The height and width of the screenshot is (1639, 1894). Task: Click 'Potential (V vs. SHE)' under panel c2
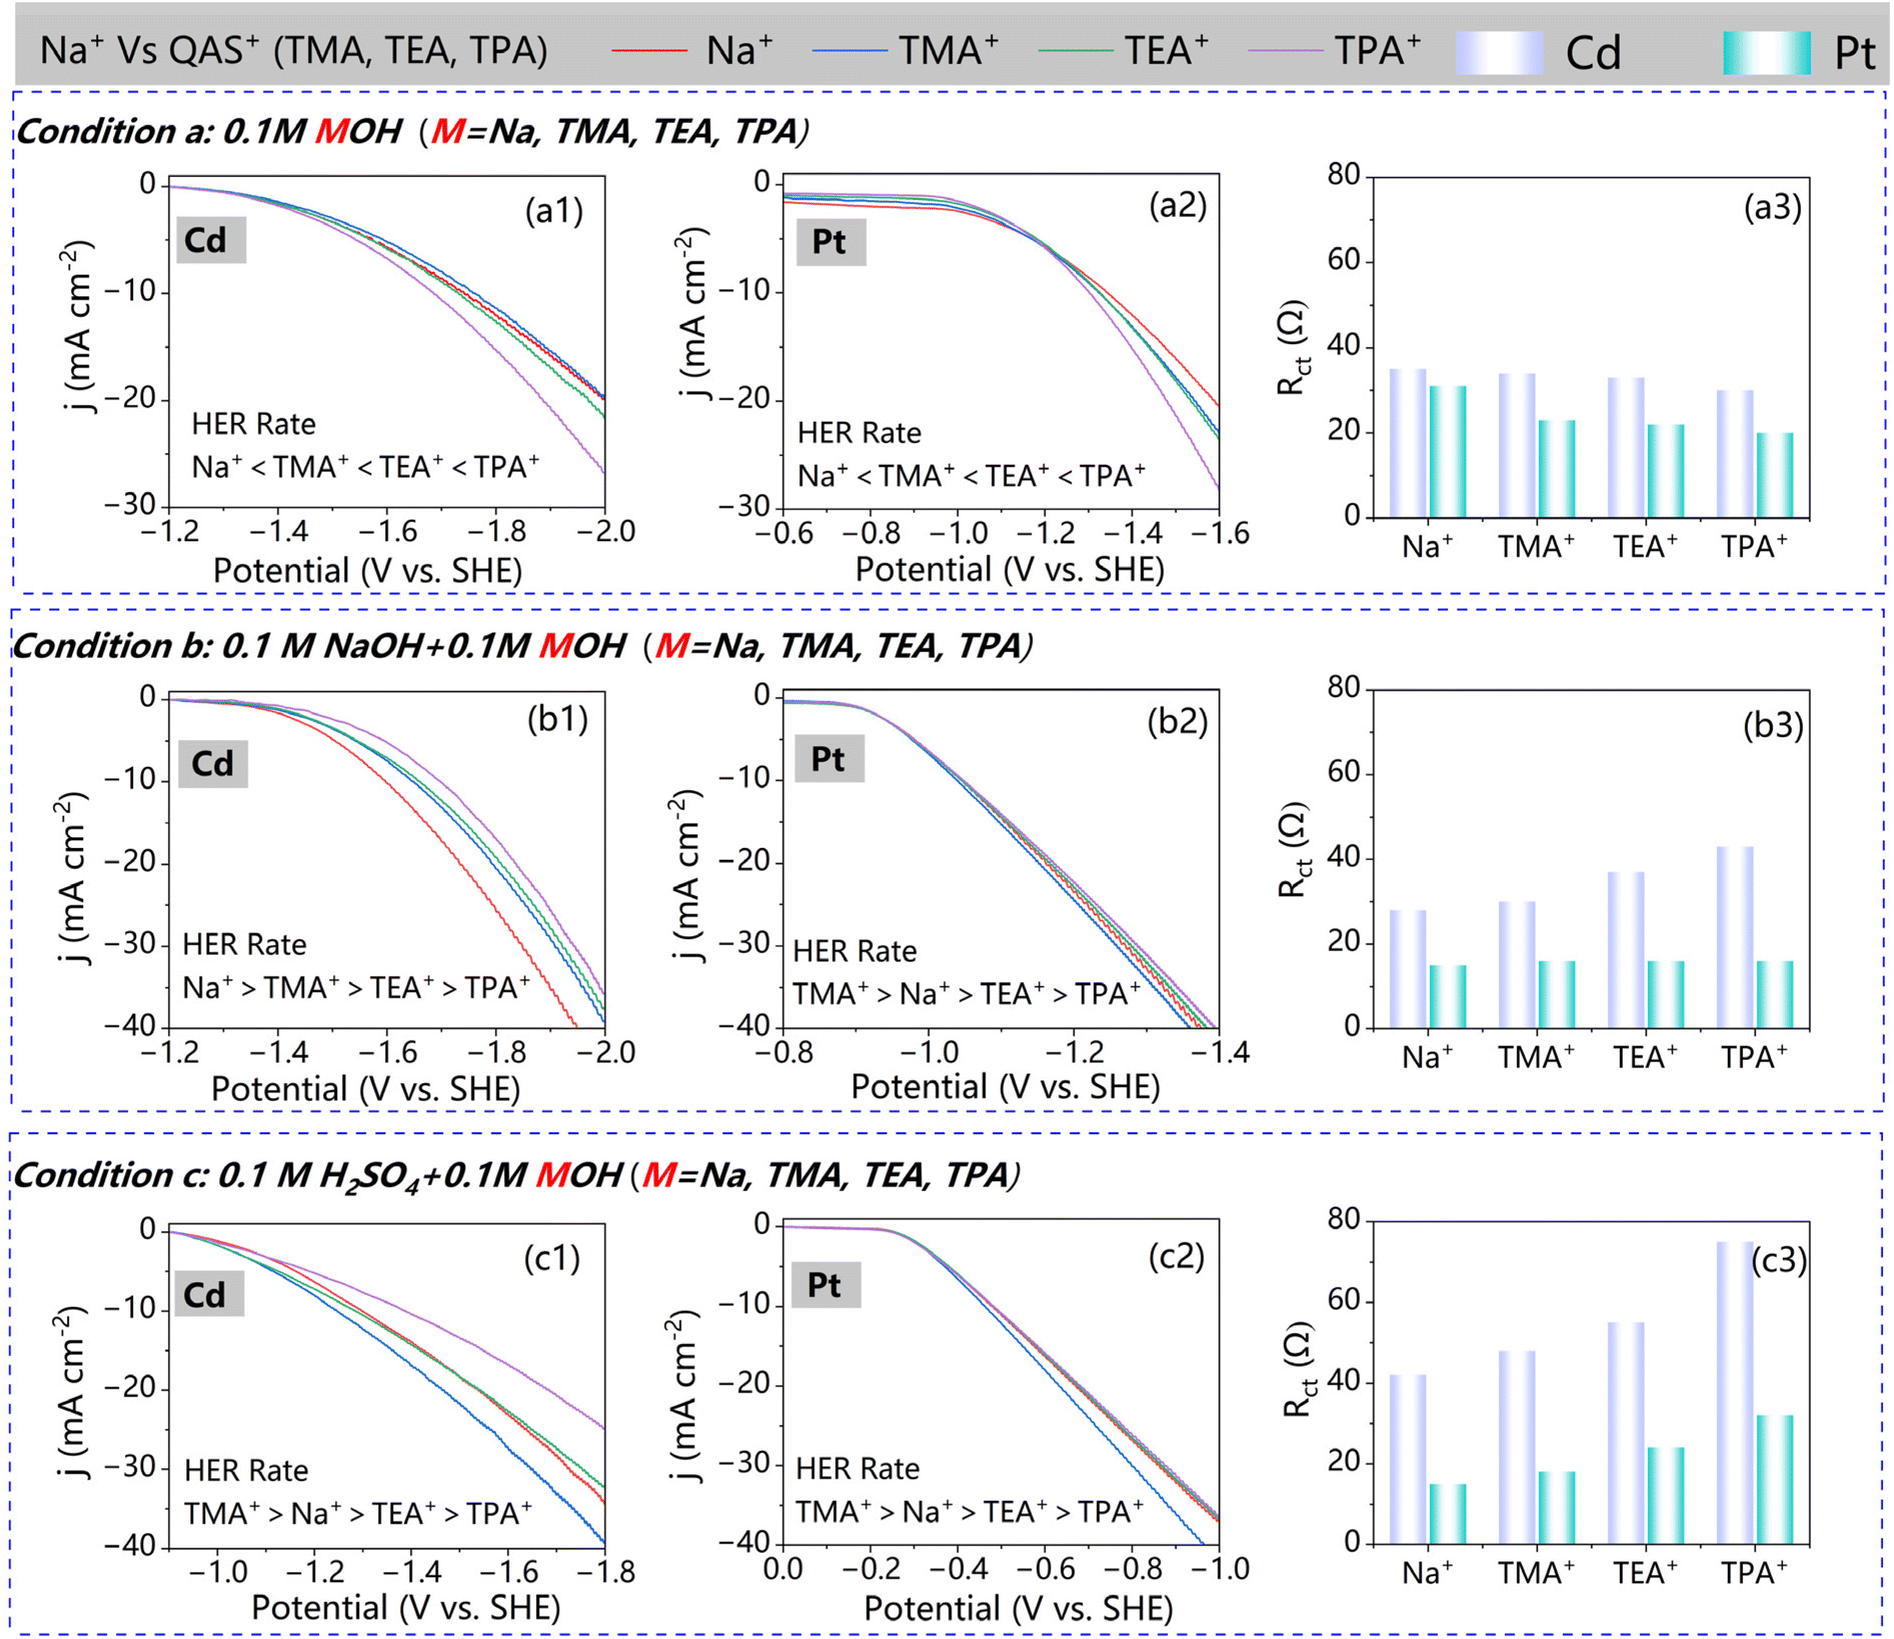[1017, 1608]
